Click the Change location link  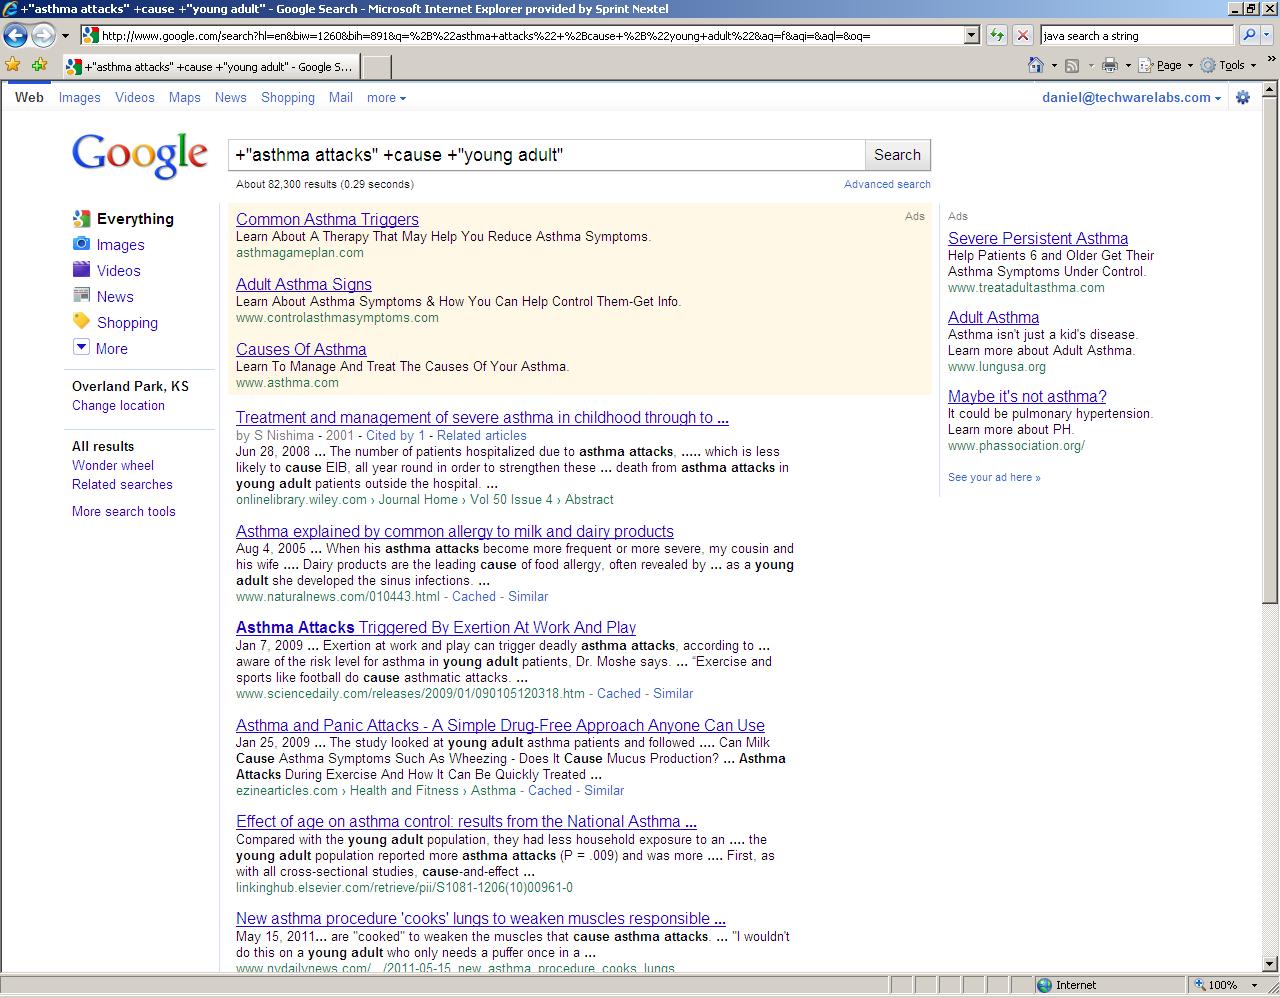(x=118, y=406)
